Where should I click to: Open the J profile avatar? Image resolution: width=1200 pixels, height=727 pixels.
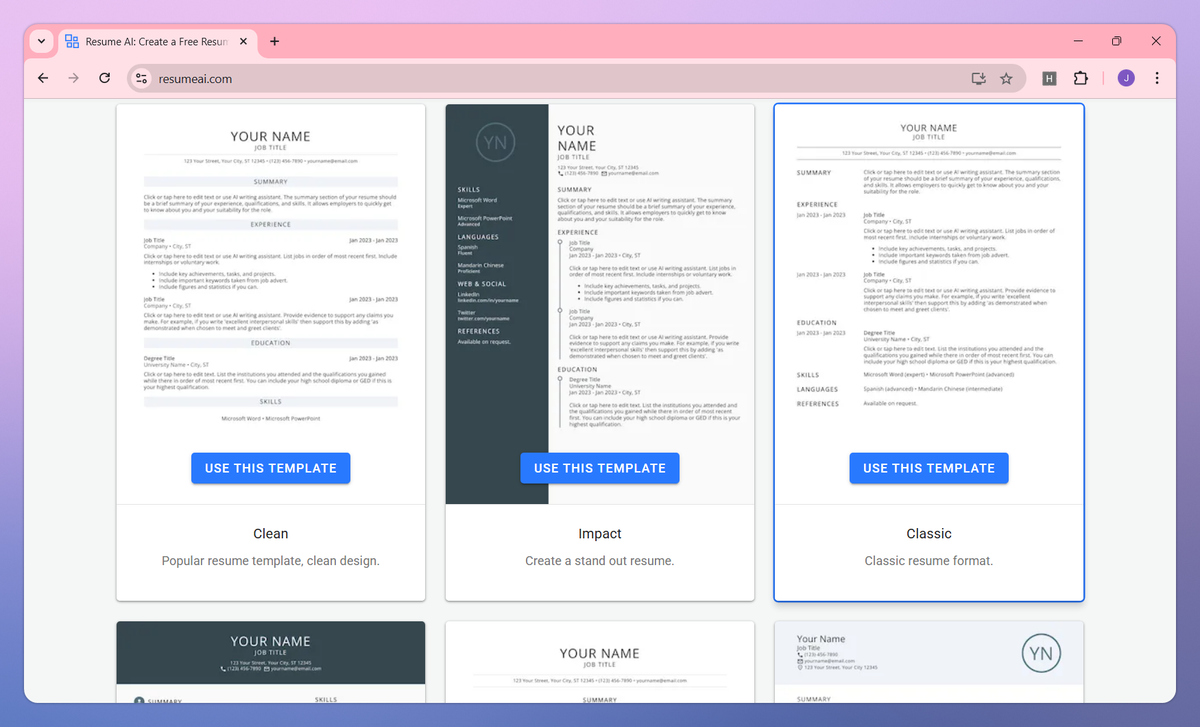[x=1126, y=78]
